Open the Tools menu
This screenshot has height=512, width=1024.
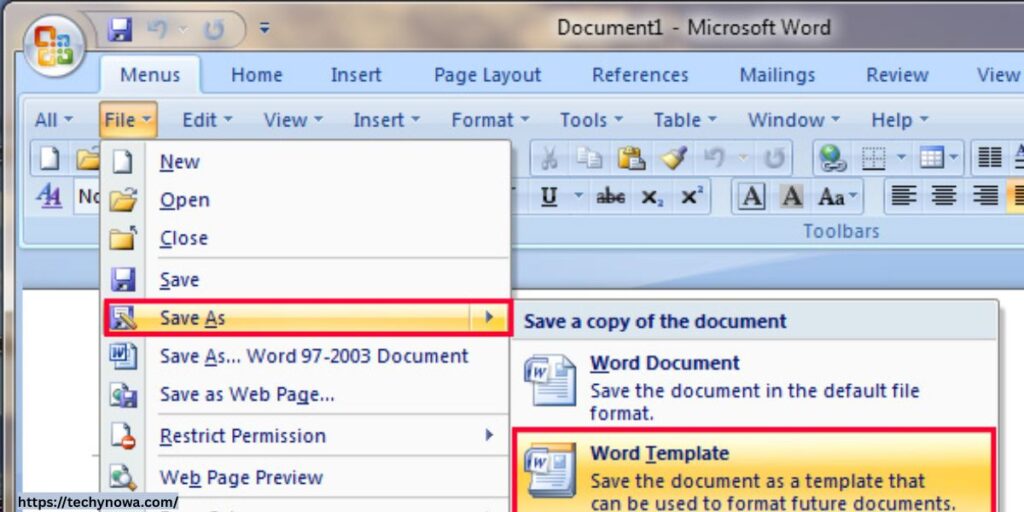[x=591, y=120]
